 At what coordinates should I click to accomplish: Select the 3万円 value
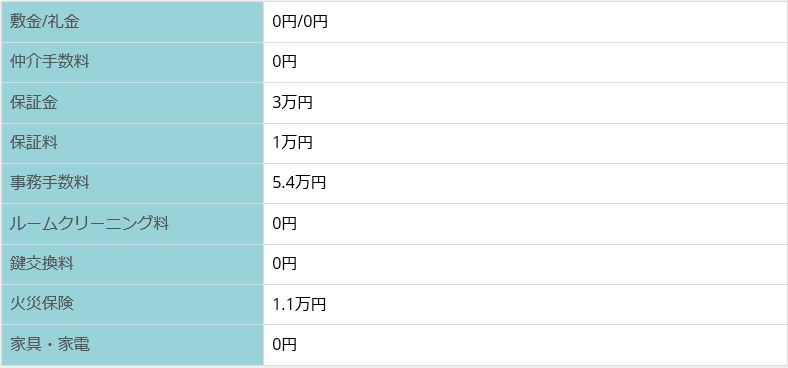point(292,103)
